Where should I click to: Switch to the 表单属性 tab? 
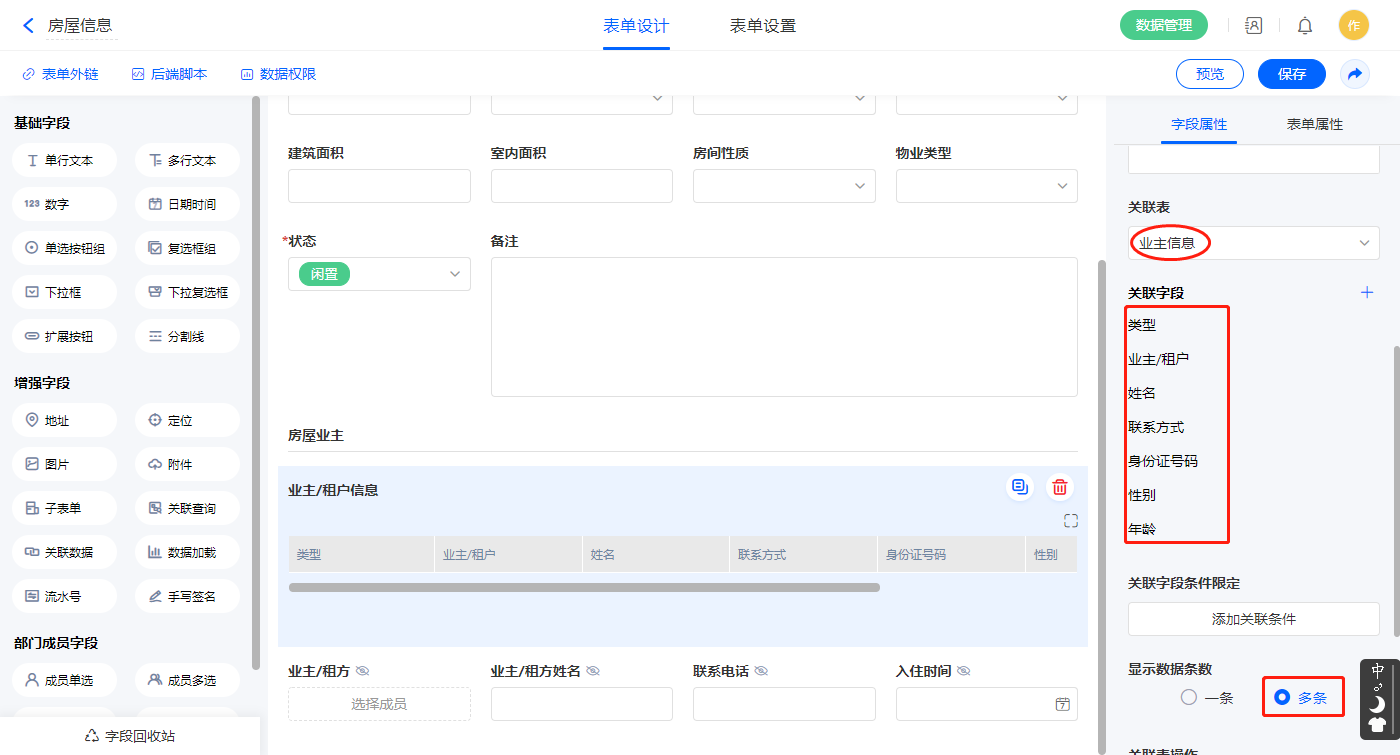(1314, 124)
